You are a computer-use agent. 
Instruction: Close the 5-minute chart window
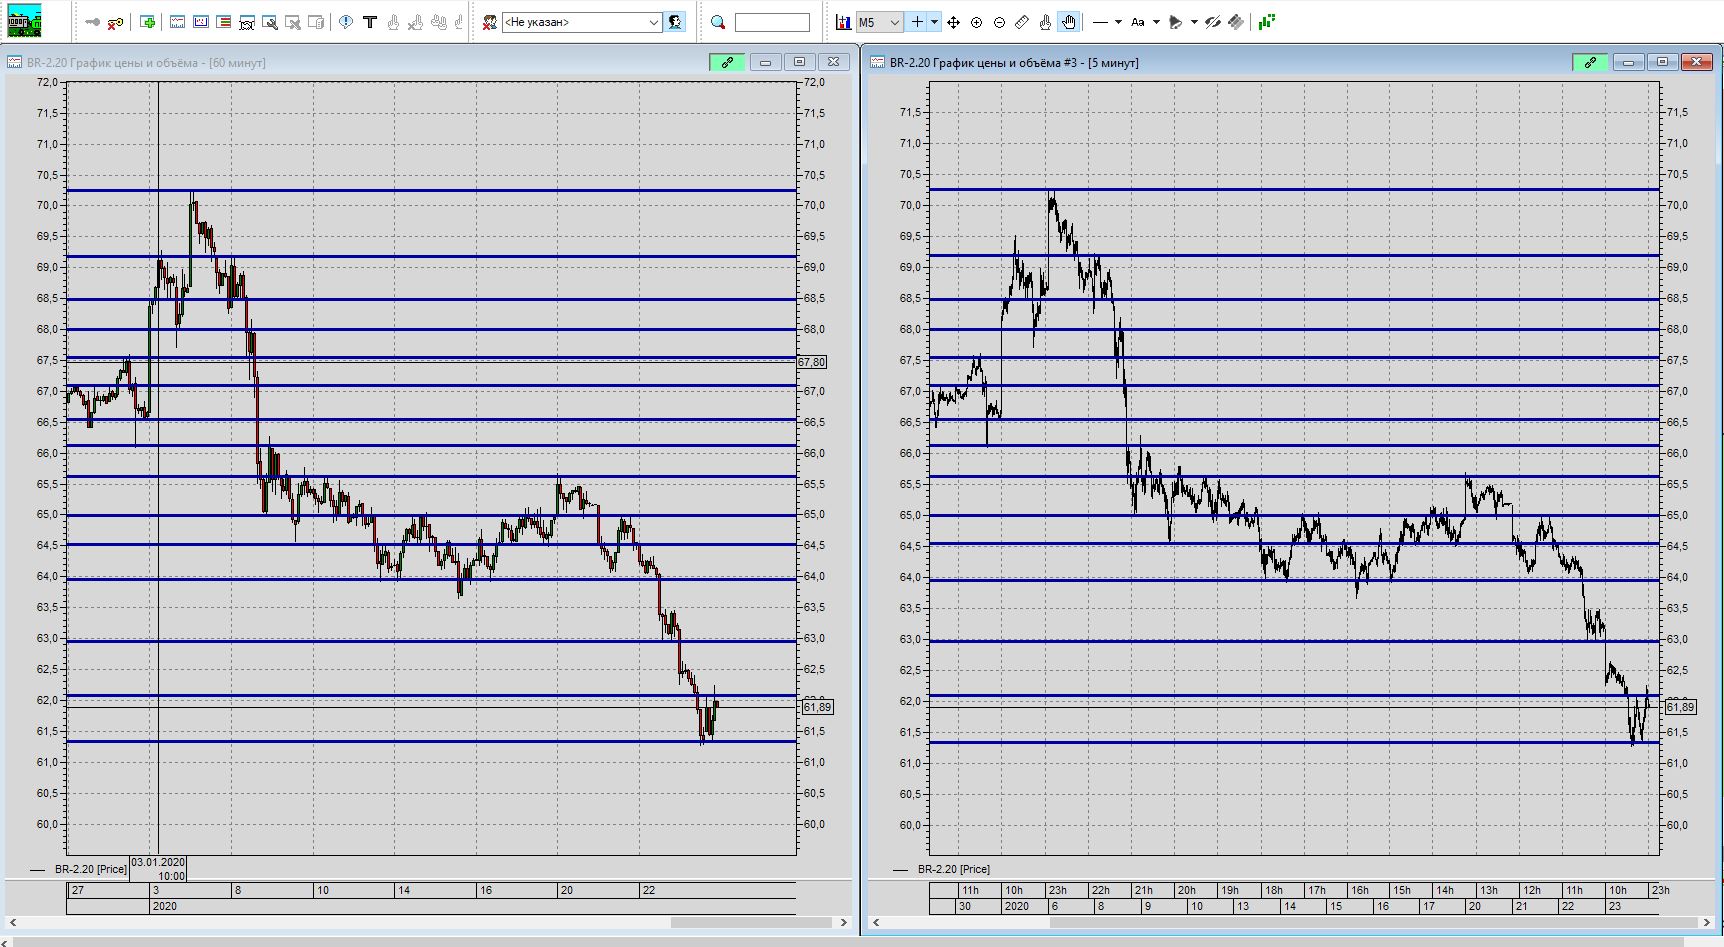pyautogui.click(x=1696, y=62)
